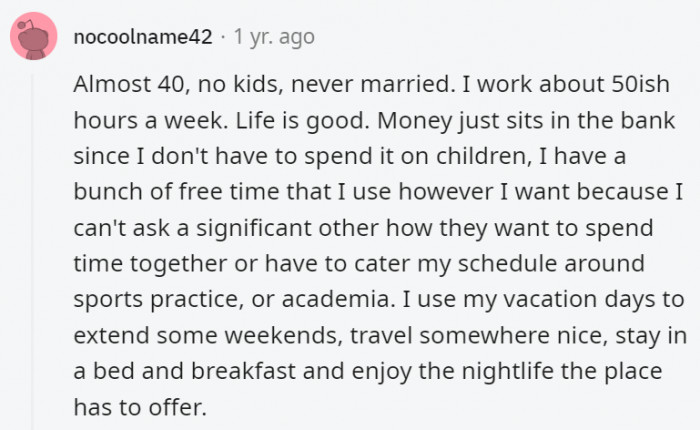
Task: Click the word 'breakfast' in the comment
Action: click(x=243, y=371)
